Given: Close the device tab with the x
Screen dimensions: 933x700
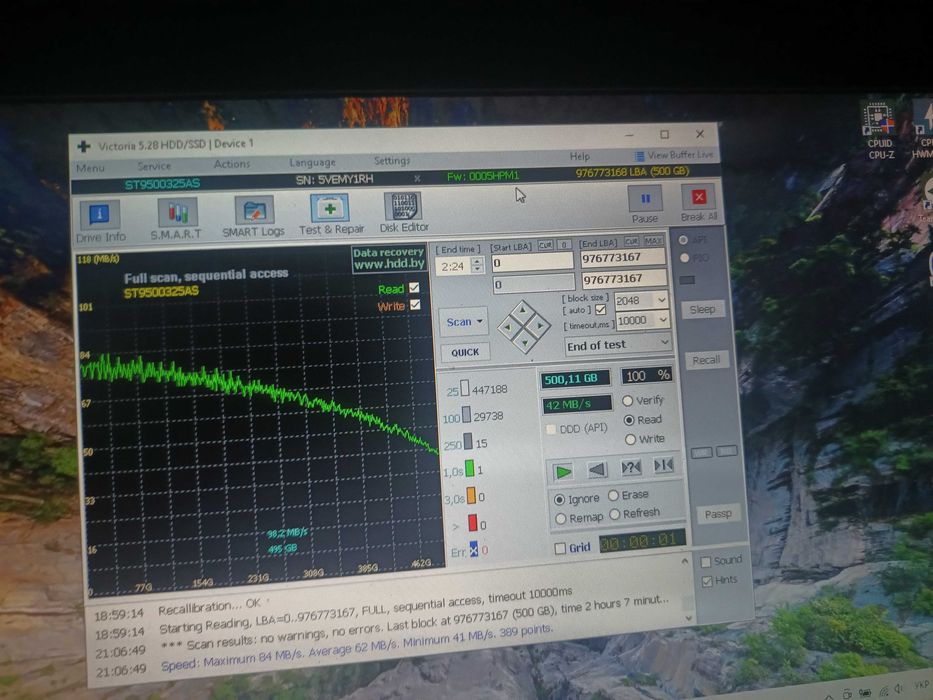Looking at the screenshot, I should pos(417,178).
